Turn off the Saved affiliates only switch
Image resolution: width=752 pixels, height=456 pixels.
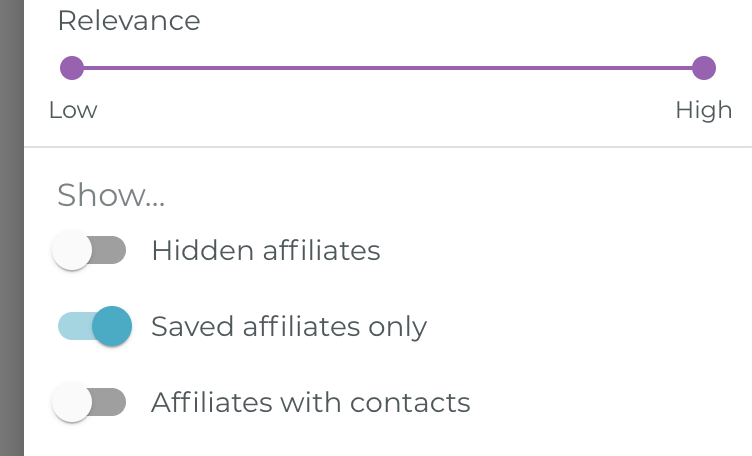pyautogui.click(x=95, y=326)
